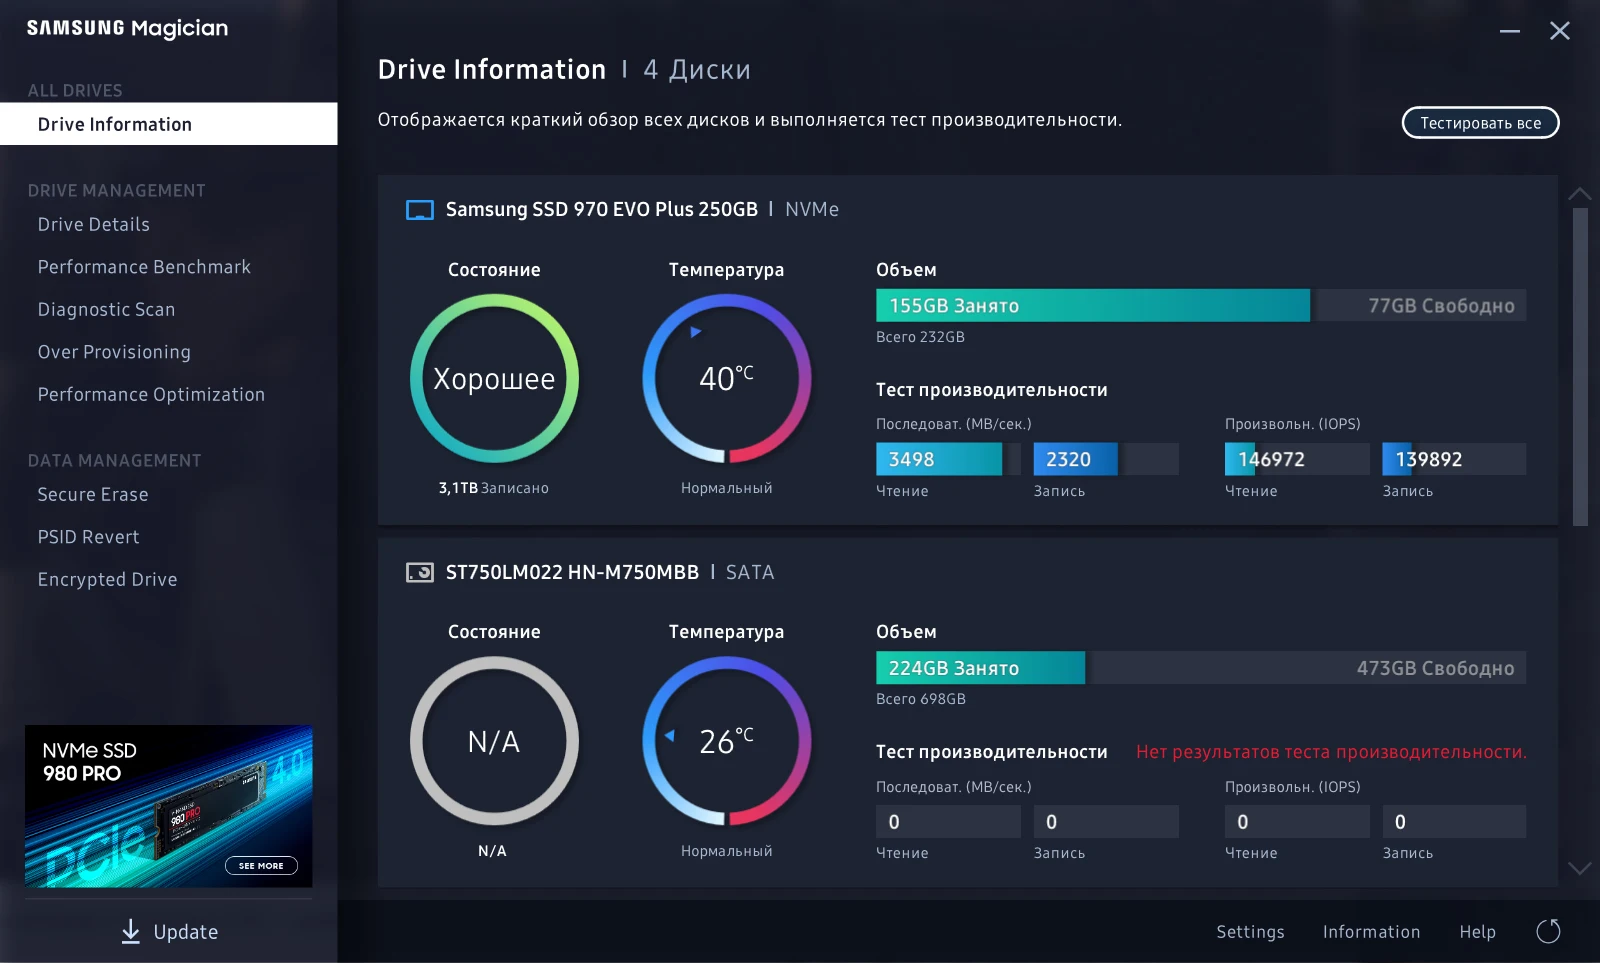This screenshot has height=963, width=1600.
Task: Click the N/A status ring for ST750LM022
Action: 494,741
